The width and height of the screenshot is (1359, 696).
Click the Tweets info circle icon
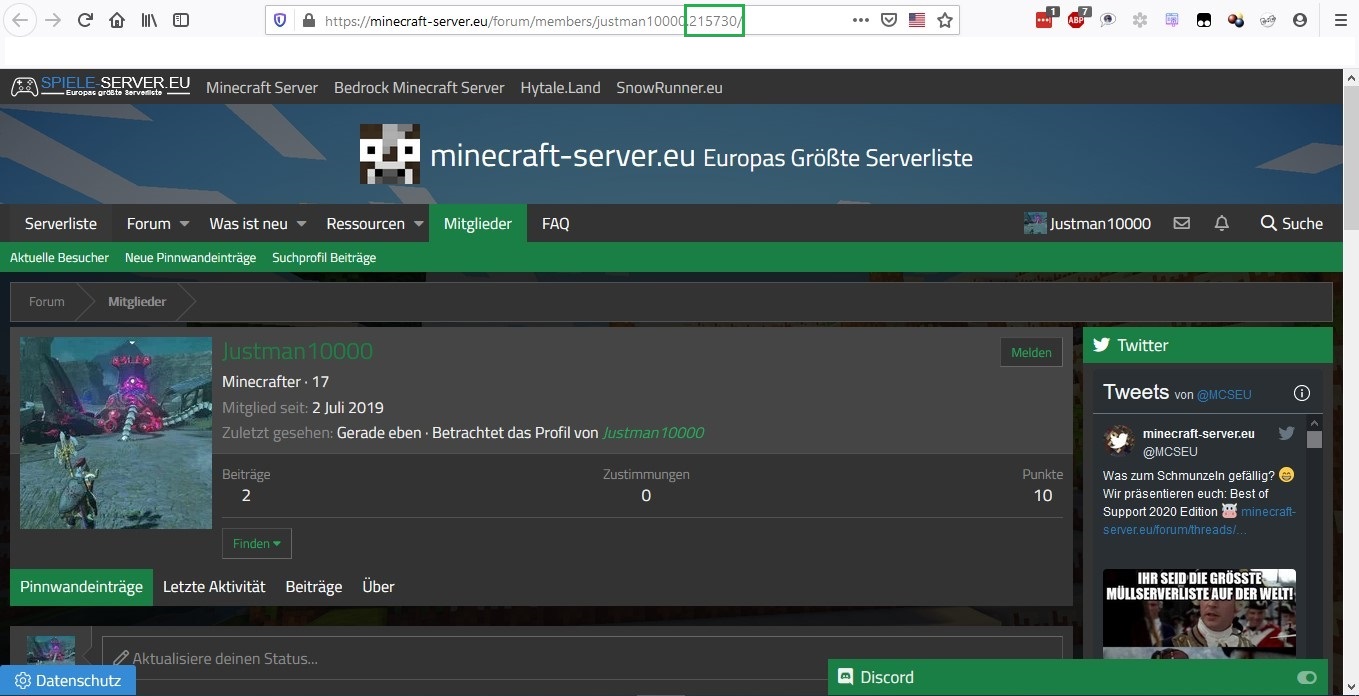(x=1302, y=393)
